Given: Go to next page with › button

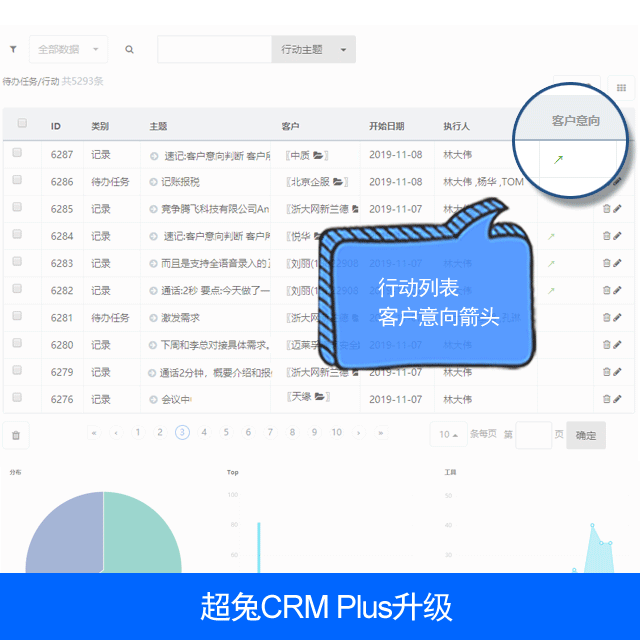Looking at the screenshot, I should (x=359, y=433).
